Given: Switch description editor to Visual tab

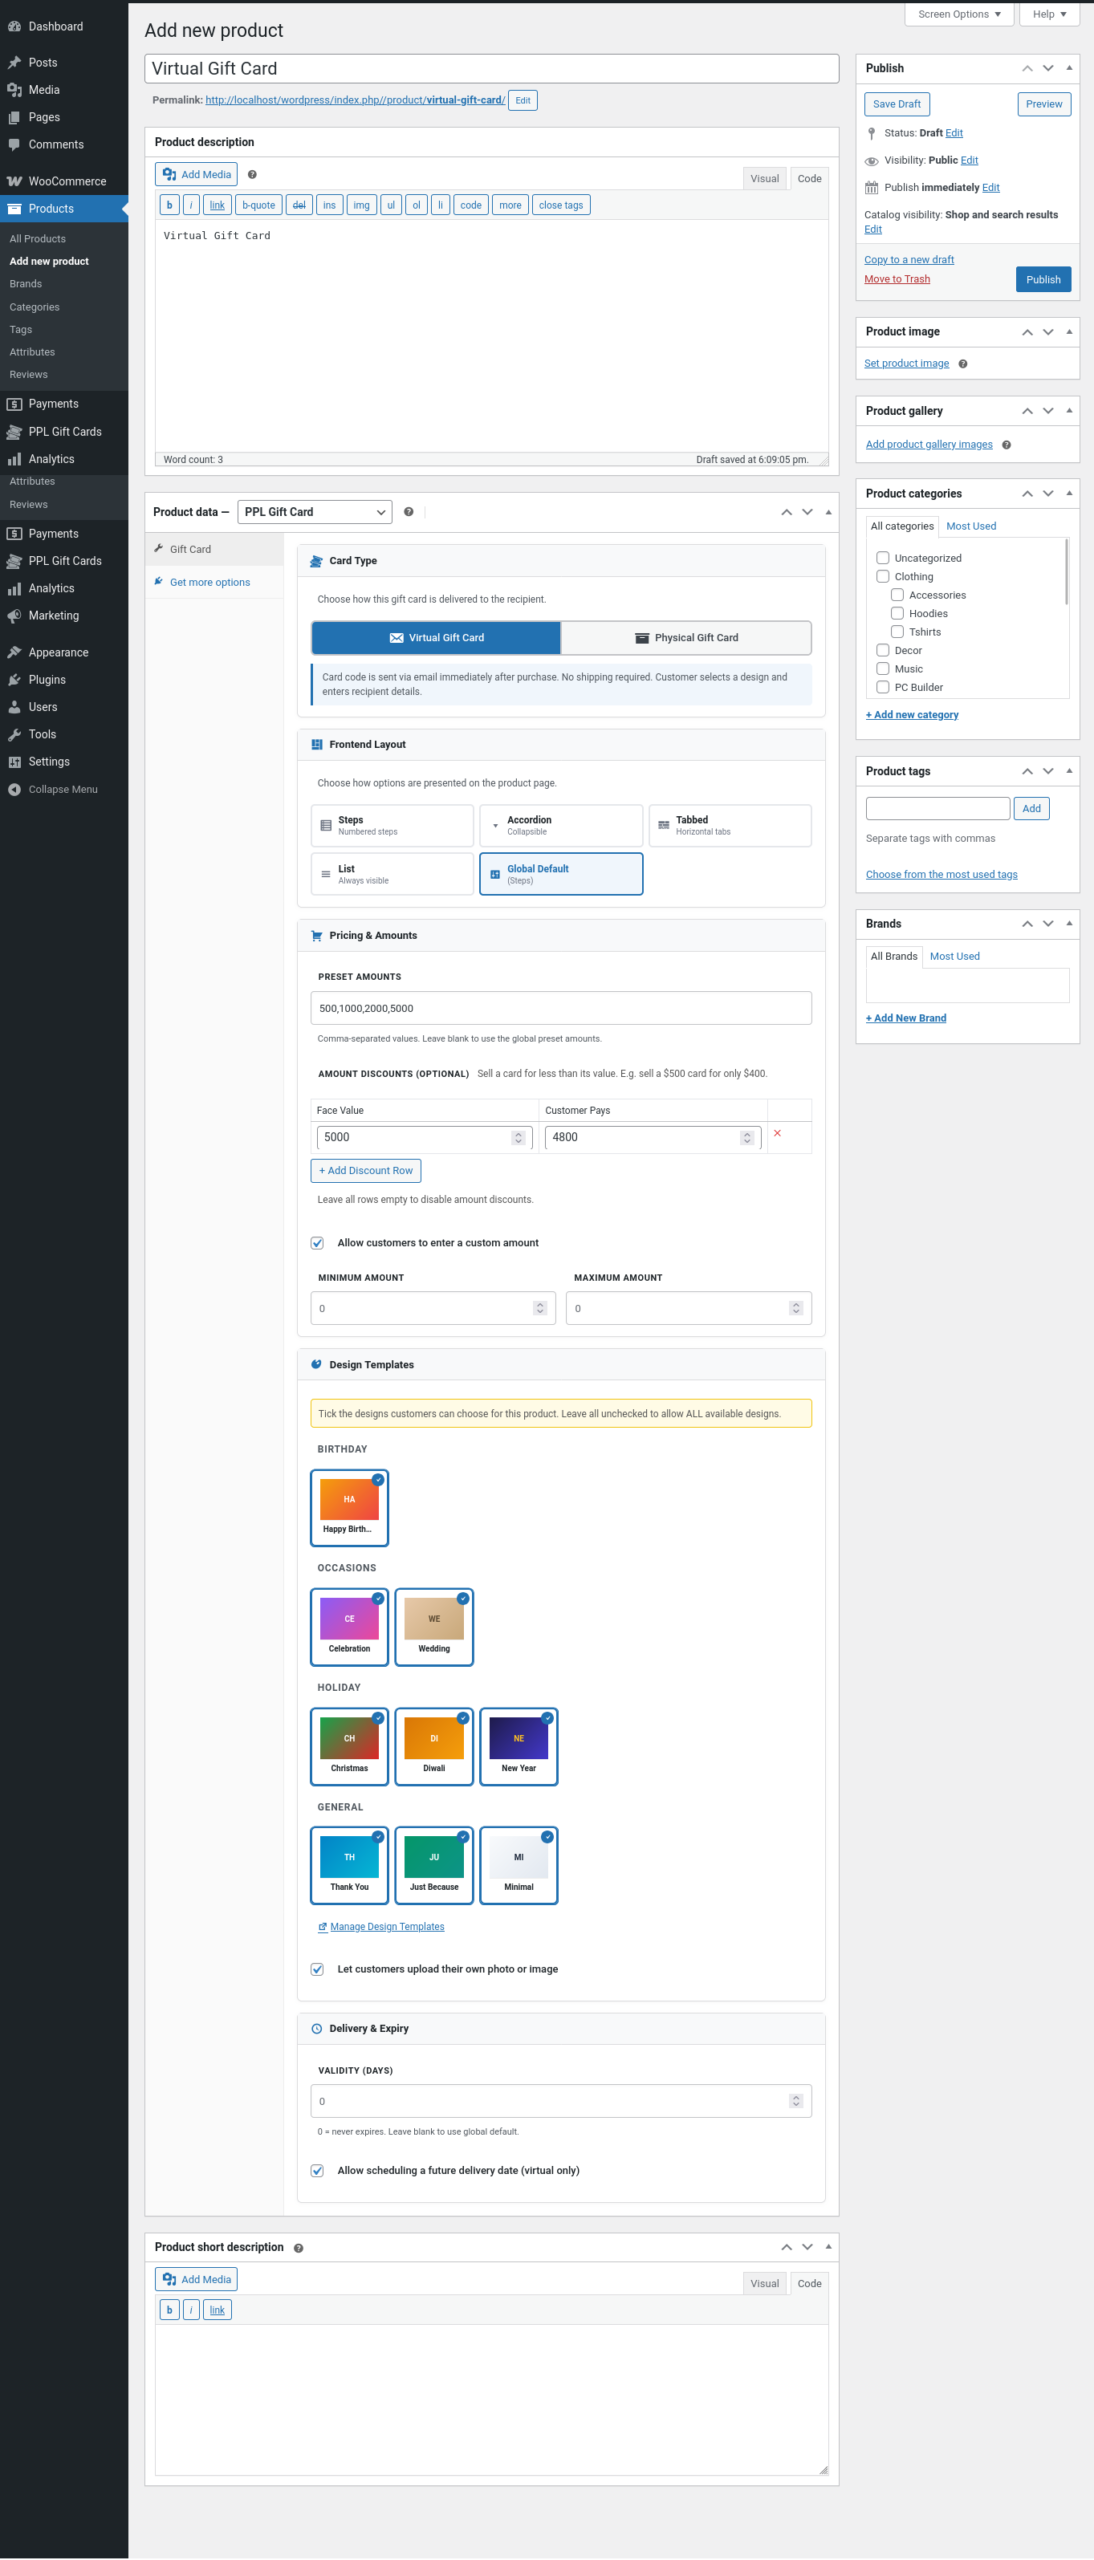Looking at the screenshot, I should pyautogui.click(x=764, y=179).
